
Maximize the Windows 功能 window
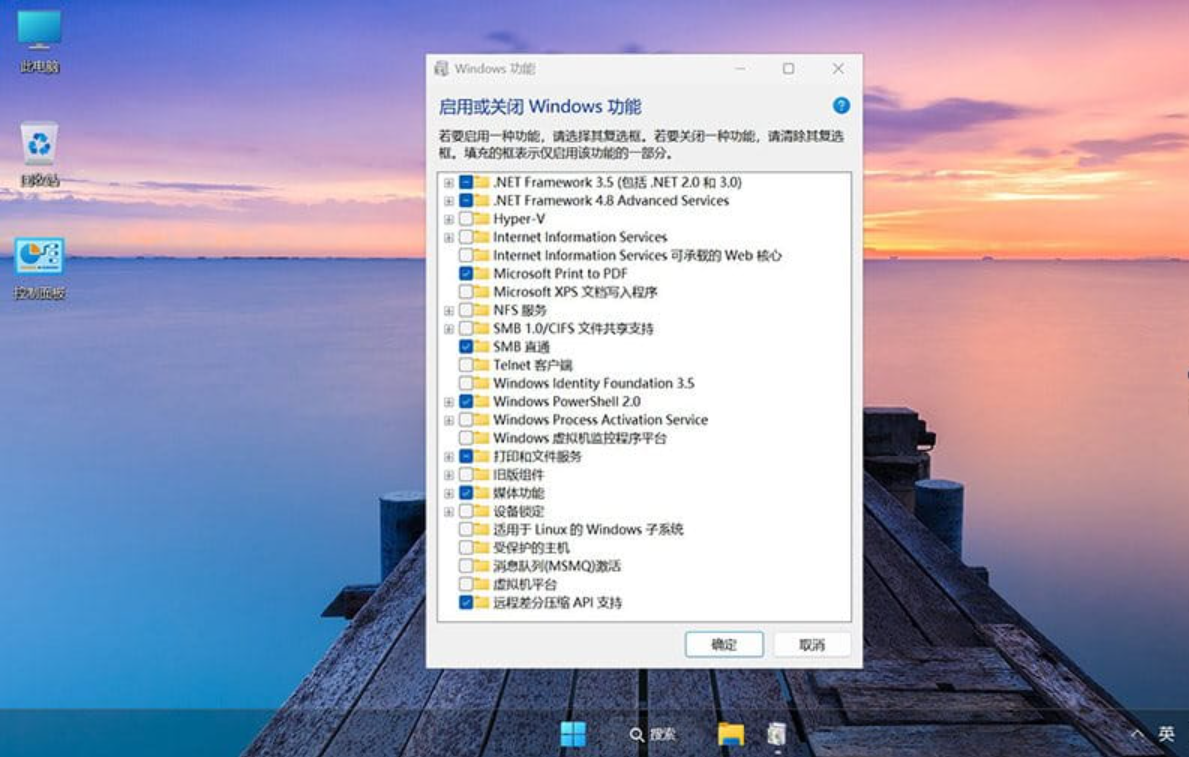789,68
